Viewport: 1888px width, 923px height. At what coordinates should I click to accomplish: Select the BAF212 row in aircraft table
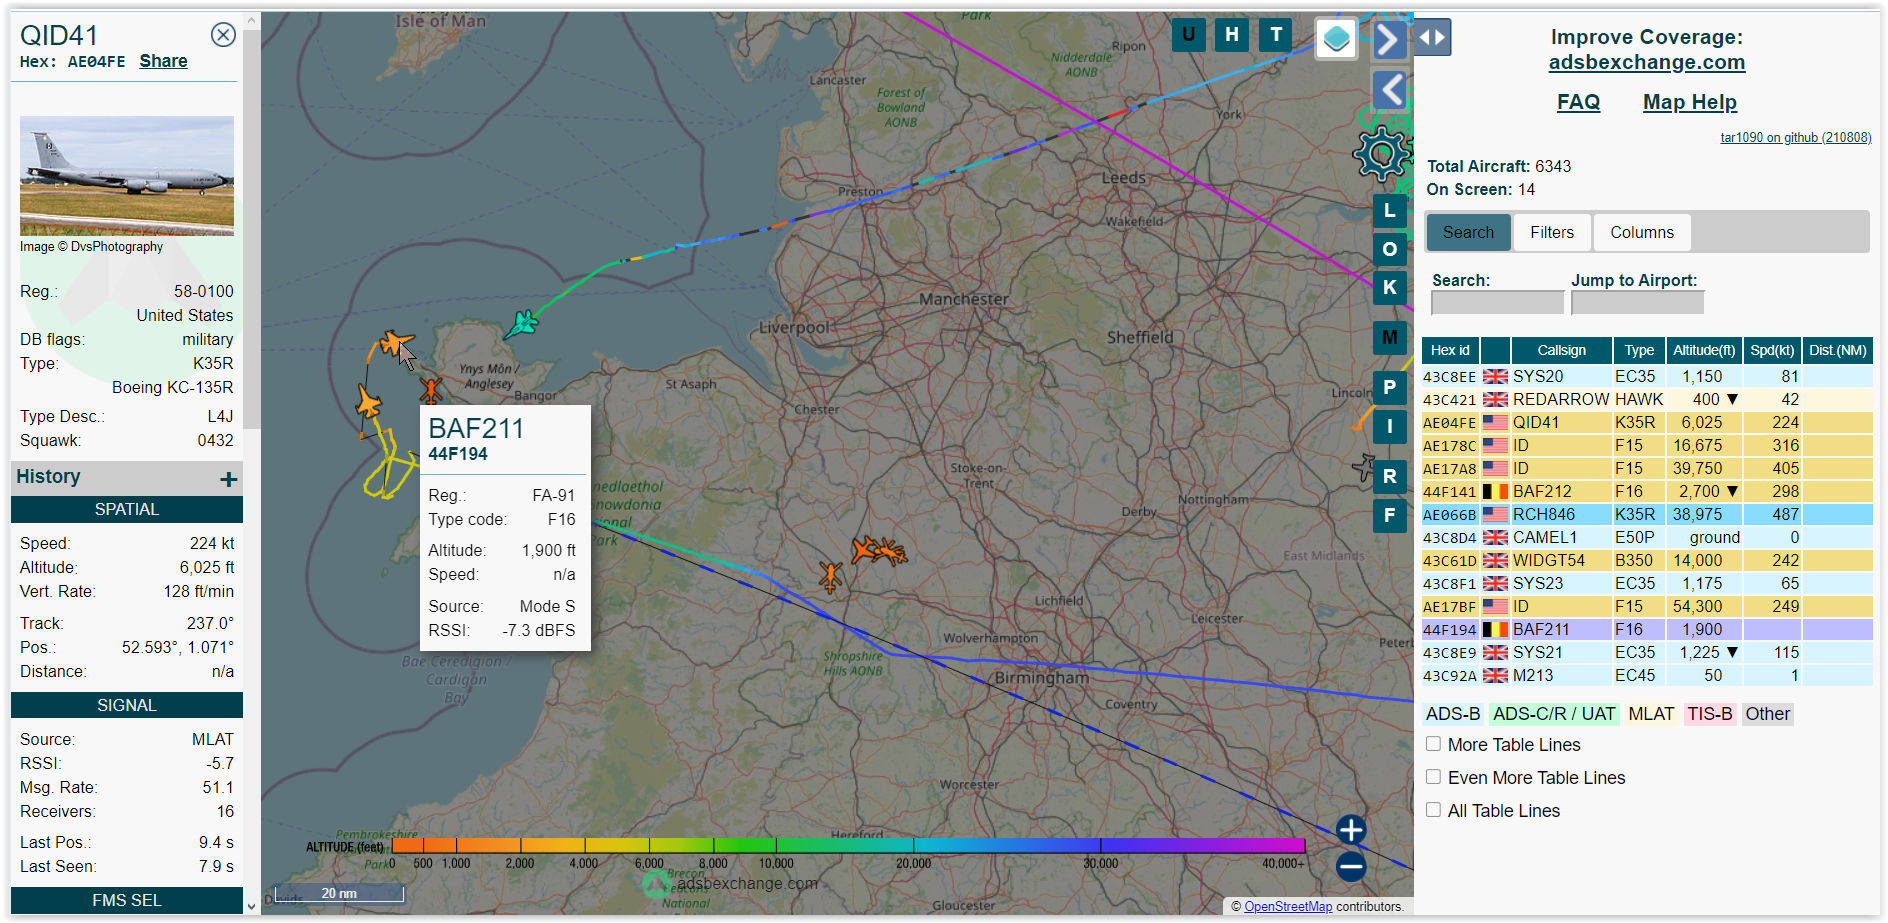pos(1647,491)
